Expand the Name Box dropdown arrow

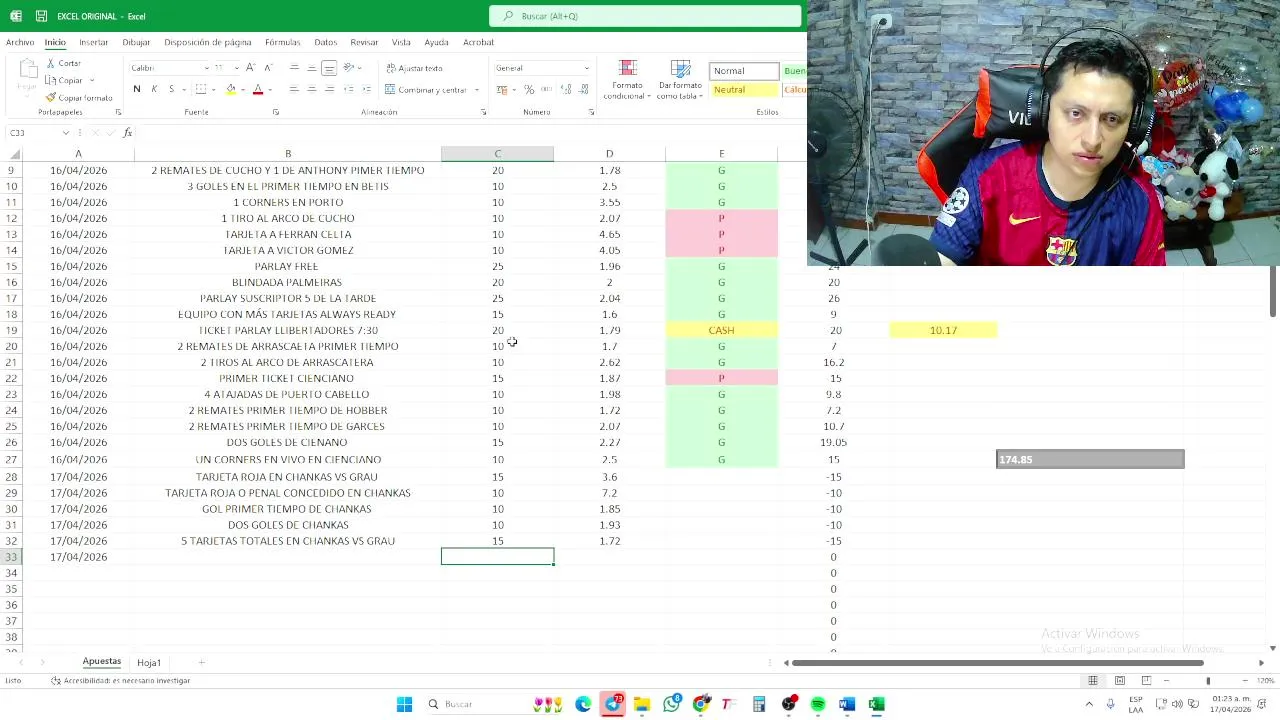[66, 133]
